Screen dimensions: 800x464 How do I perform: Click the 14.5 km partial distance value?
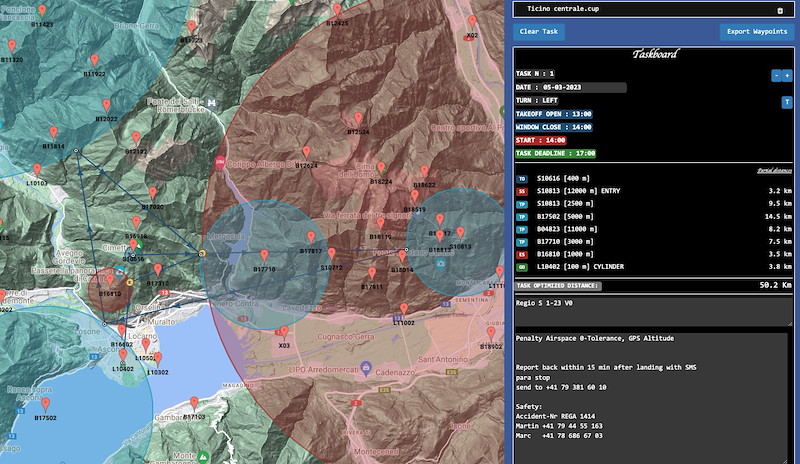click(778, 216)
